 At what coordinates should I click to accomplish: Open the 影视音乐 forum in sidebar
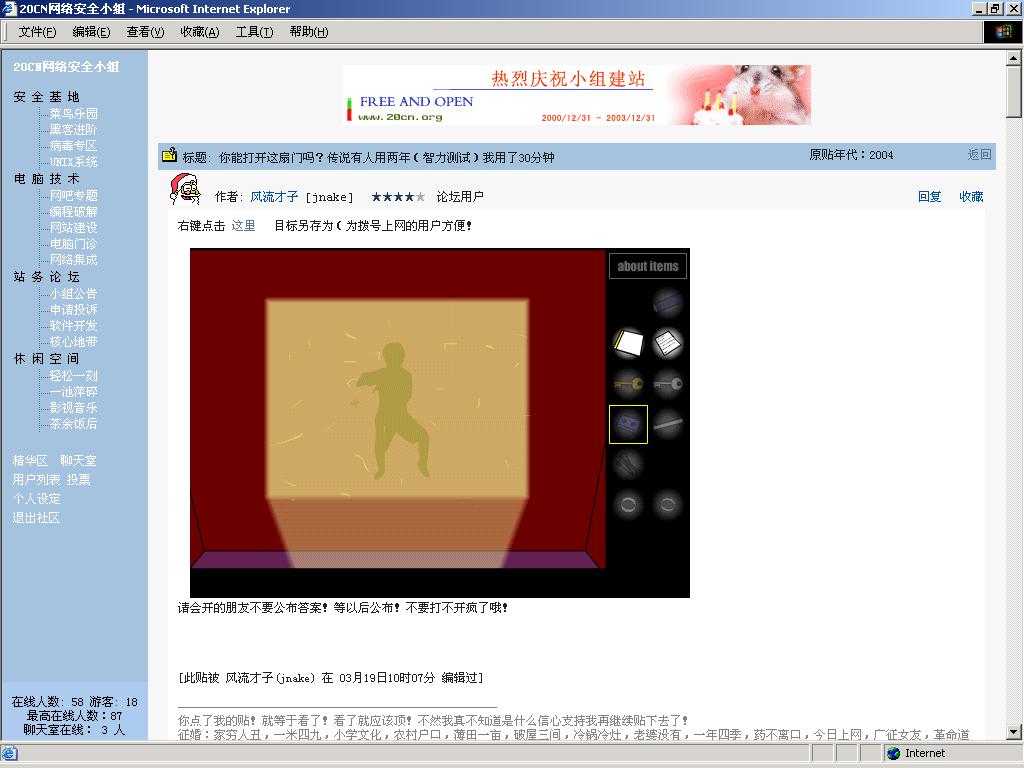[x=74, y=408]
